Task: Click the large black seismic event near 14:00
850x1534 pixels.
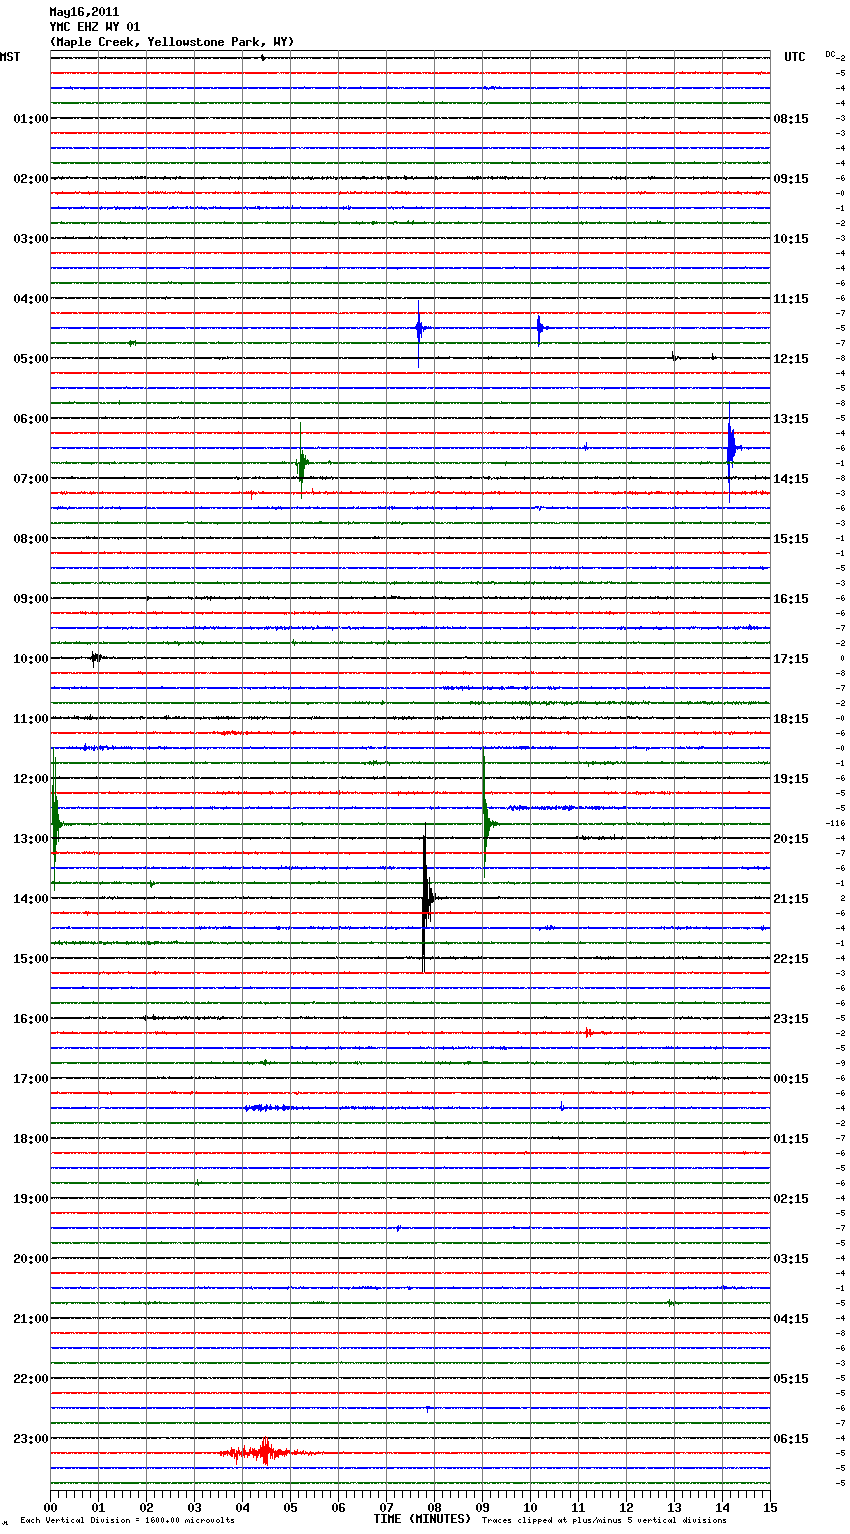Action: [427, 898]
